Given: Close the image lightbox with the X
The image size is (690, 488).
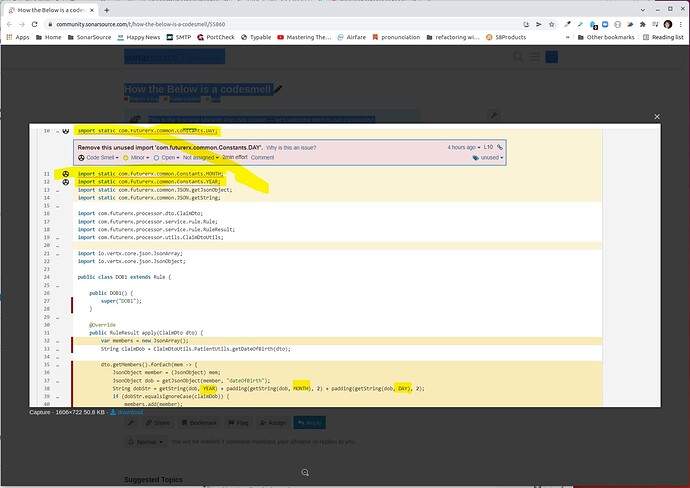Looking at the screenshot, I should click(x=657, y=117).
